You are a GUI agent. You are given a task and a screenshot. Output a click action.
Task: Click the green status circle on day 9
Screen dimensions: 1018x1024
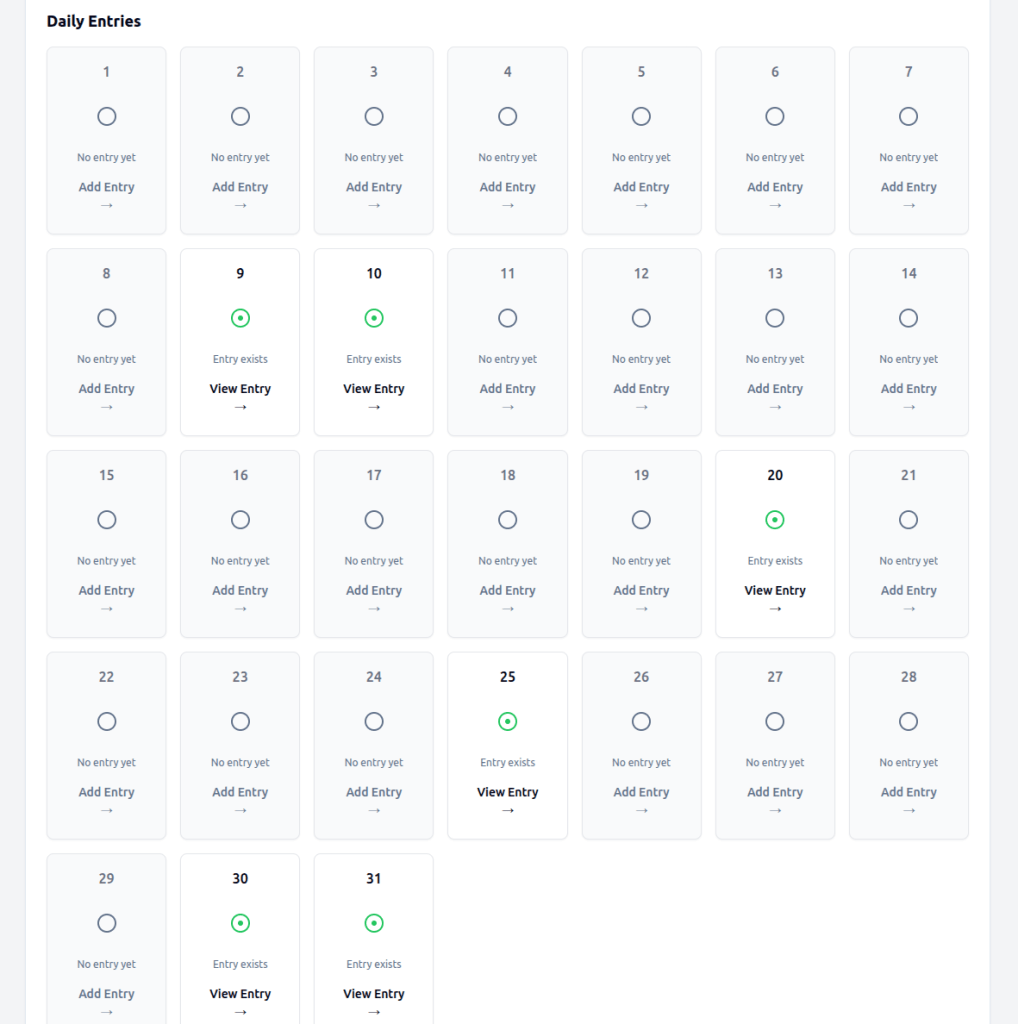coord(240,318)
